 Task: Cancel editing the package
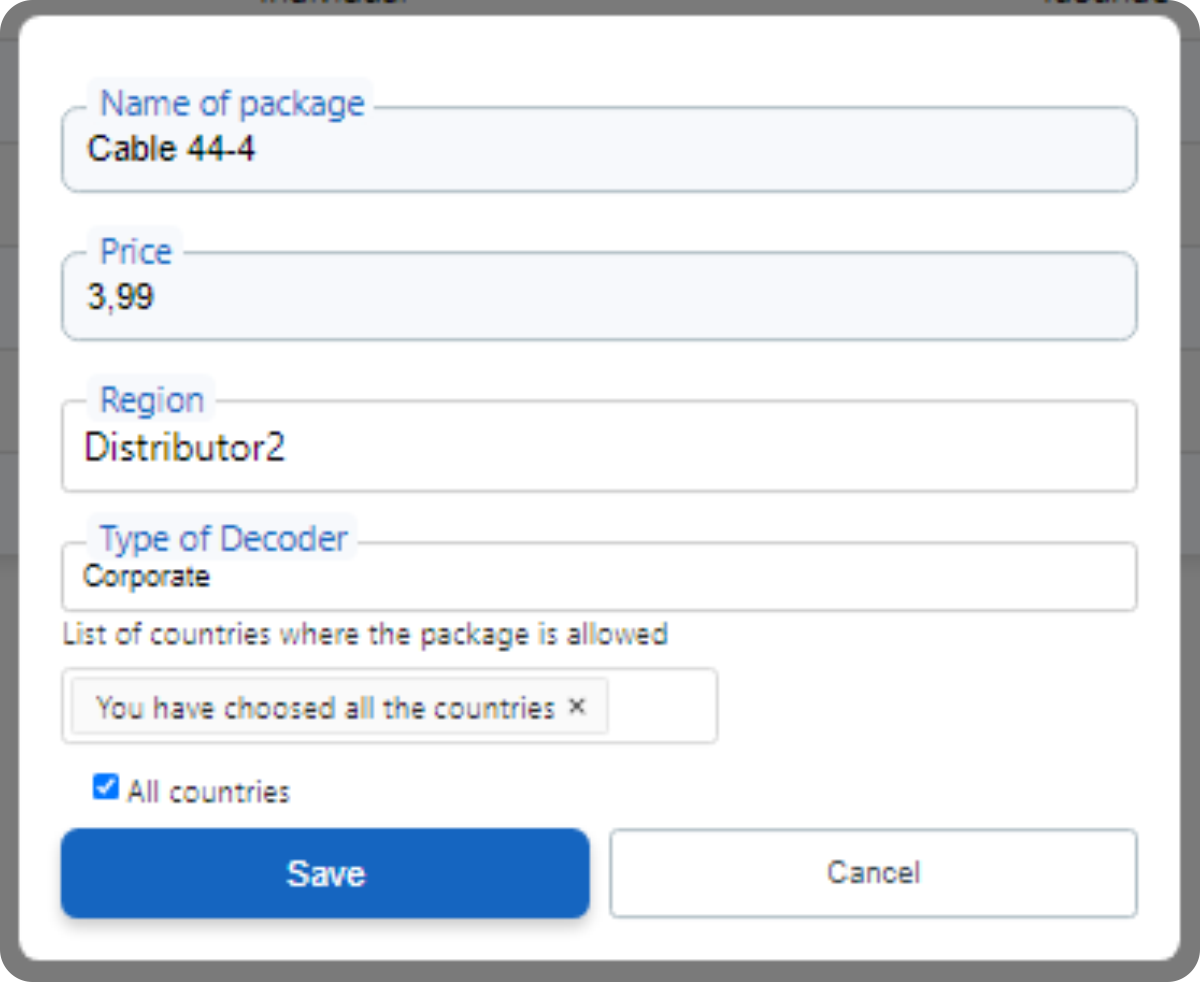(873, 873)
